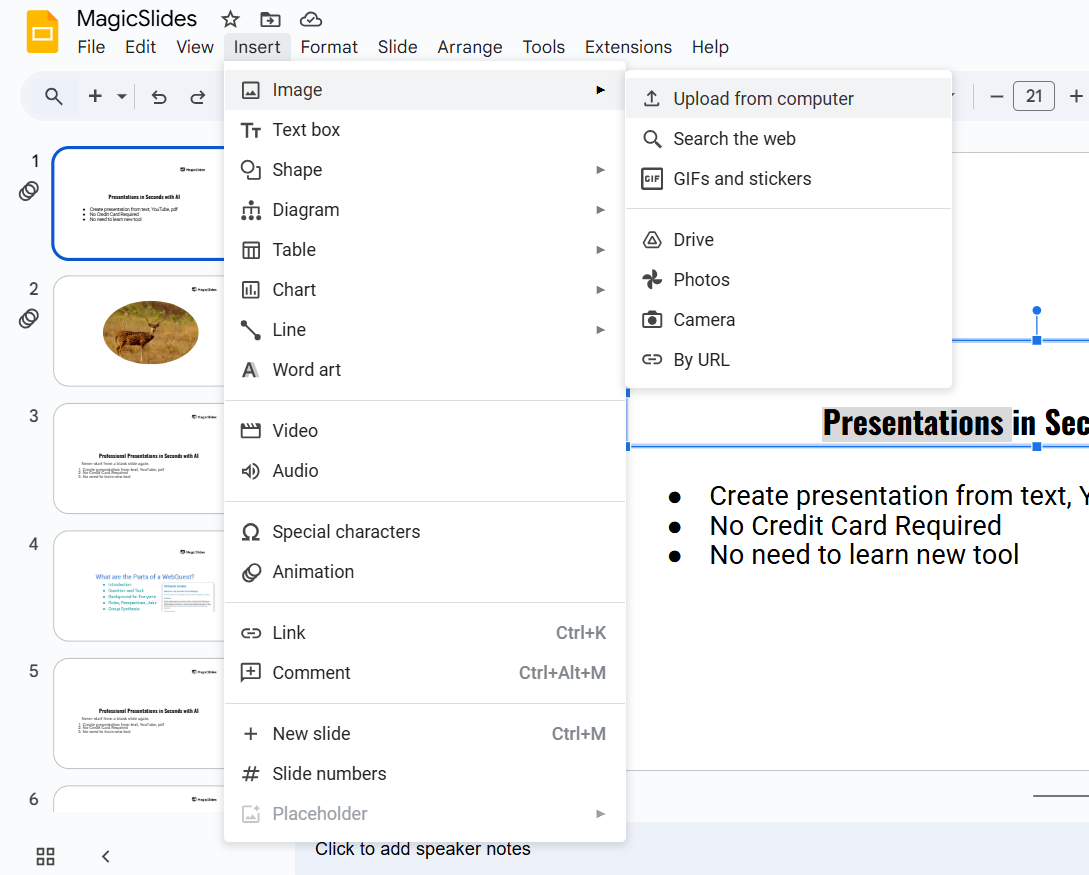Add a Comment from Insert menu

pos(425,673)
